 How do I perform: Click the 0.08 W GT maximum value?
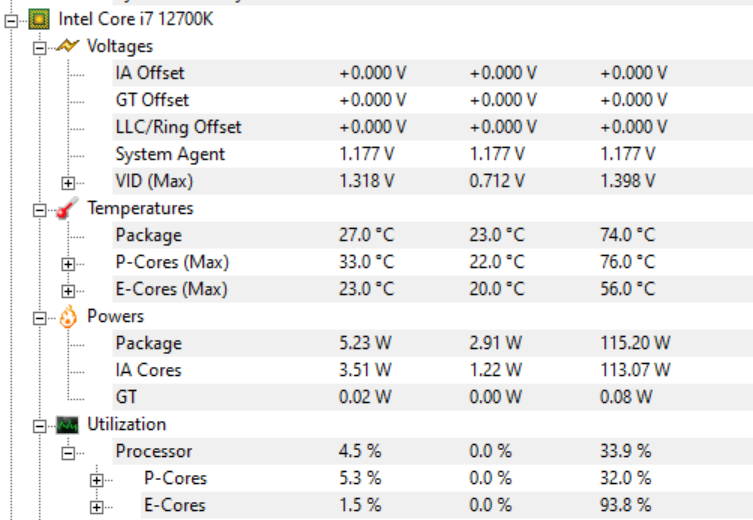(x=626, y=397)
